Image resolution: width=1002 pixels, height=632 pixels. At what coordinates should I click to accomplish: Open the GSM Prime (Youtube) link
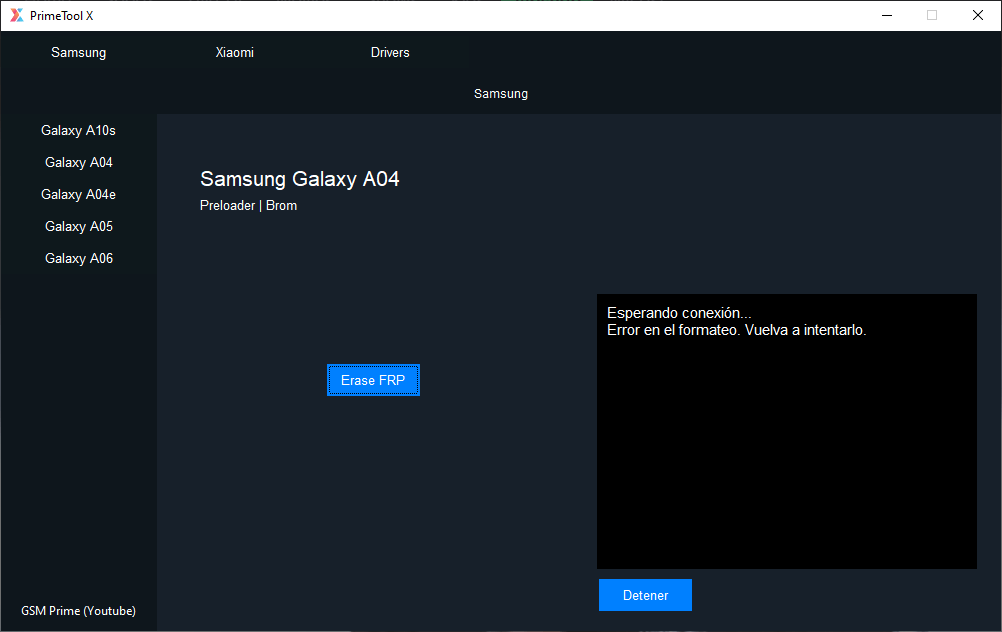pos(78,610)
